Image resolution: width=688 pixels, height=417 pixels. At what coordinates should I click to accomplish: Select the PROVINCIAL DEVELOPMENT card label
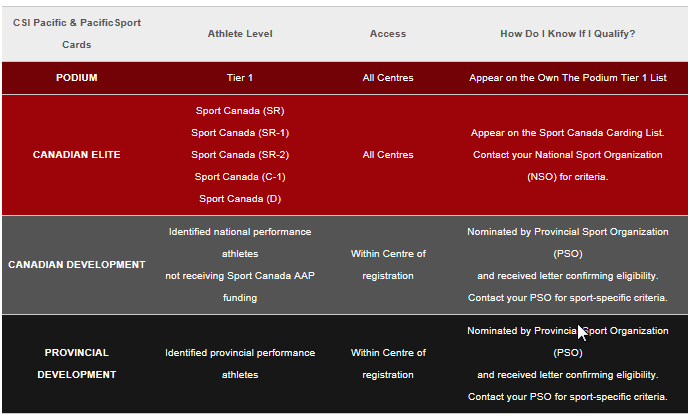76,363
